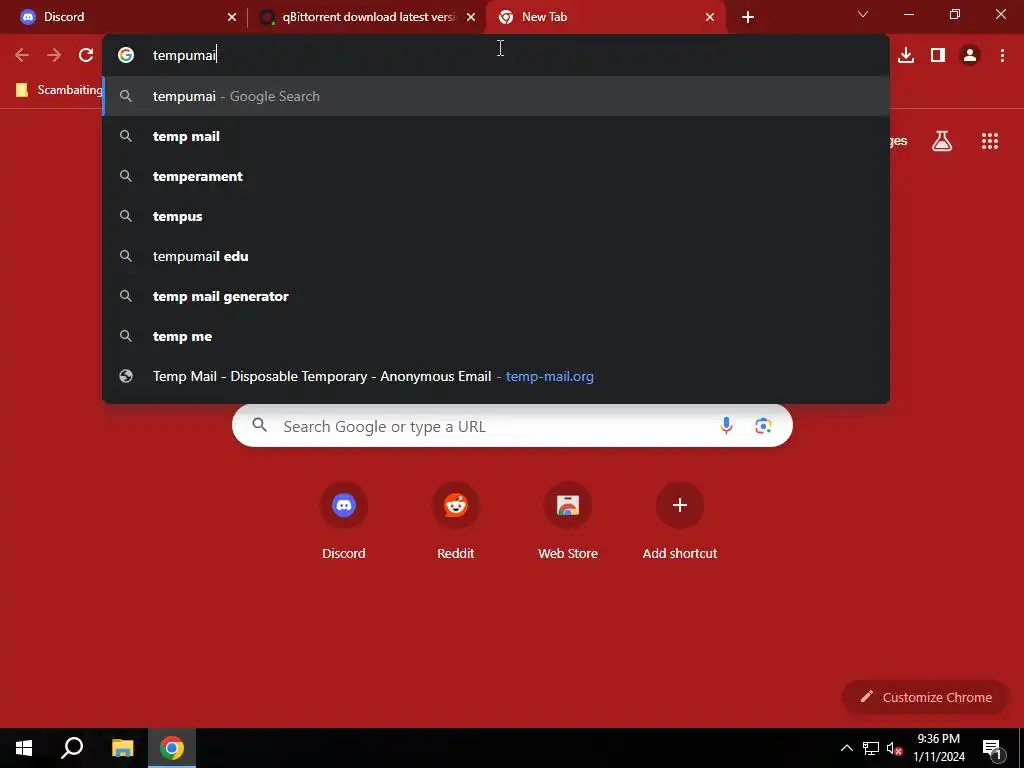Go back with the back arrow
1024x768 pixels.
coord(22,56)
